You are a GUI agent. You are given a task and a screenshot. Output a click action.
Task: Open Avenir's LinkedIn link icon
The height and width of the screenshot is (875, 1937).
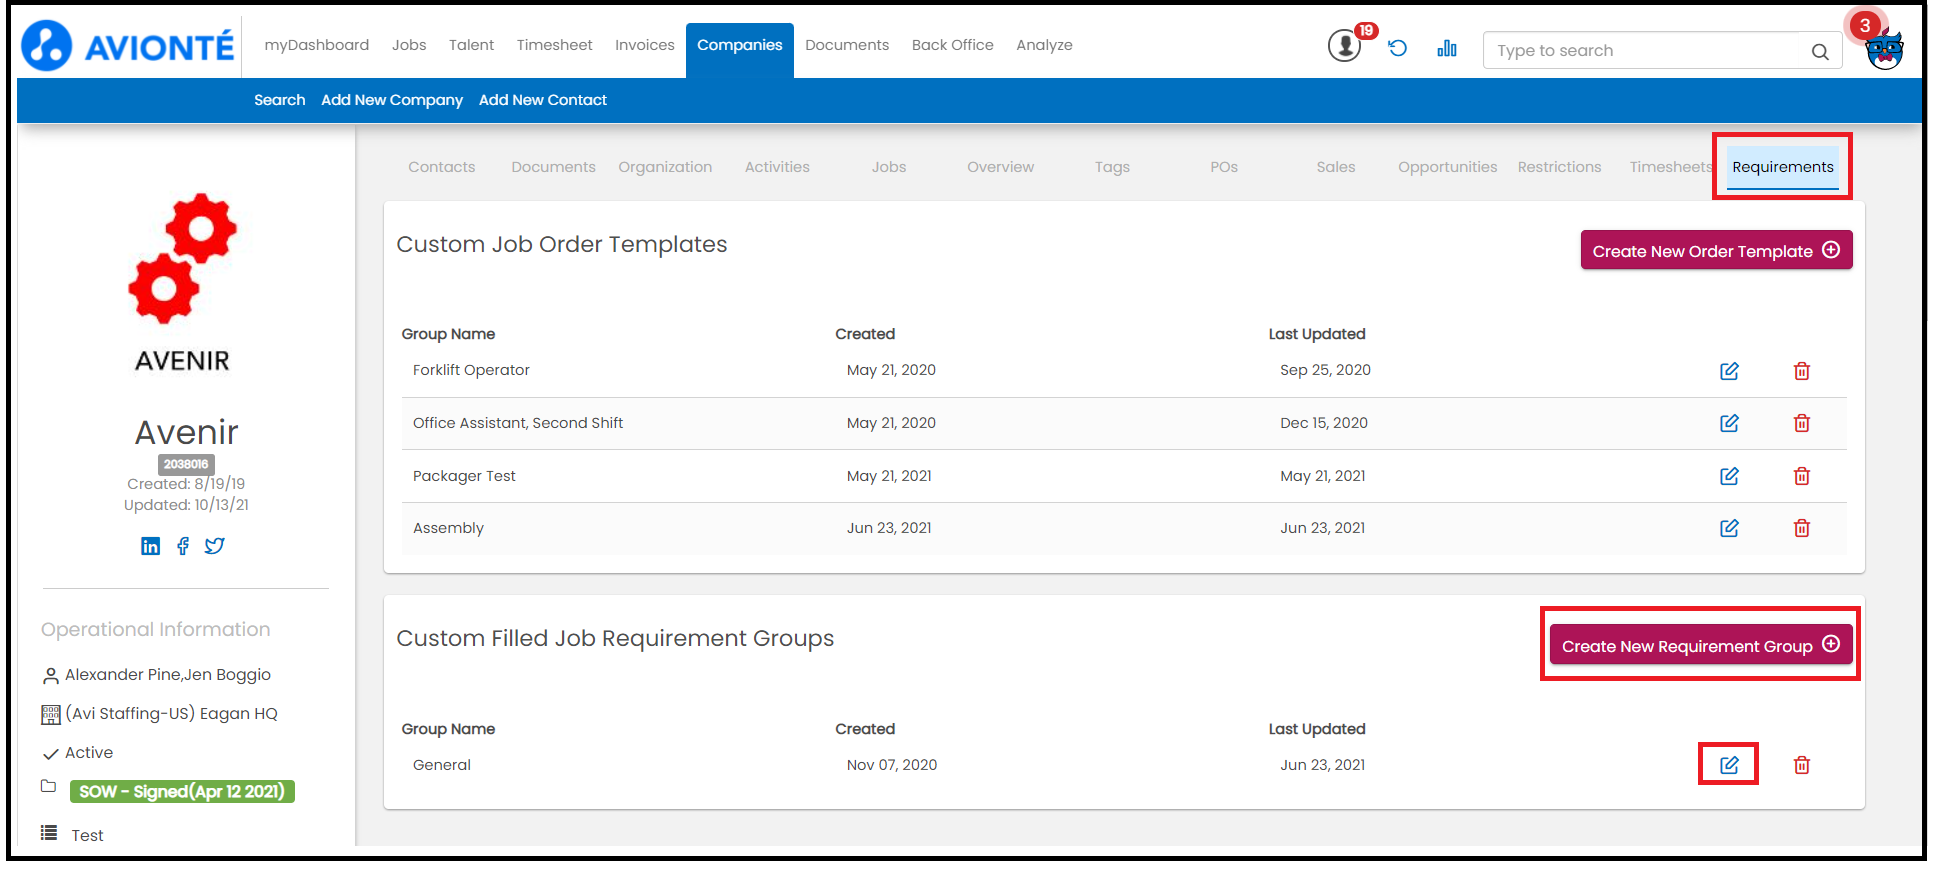150,546
